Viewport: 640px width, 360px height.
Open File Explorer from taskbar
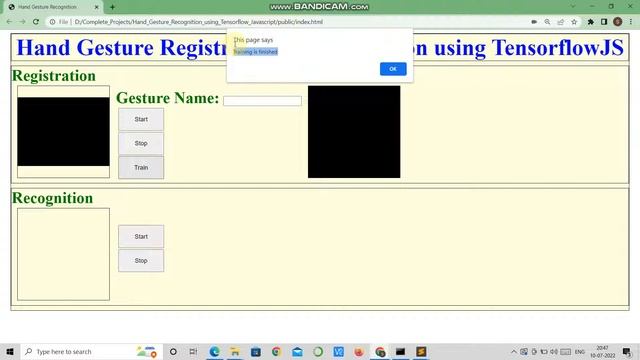(235, 351)
